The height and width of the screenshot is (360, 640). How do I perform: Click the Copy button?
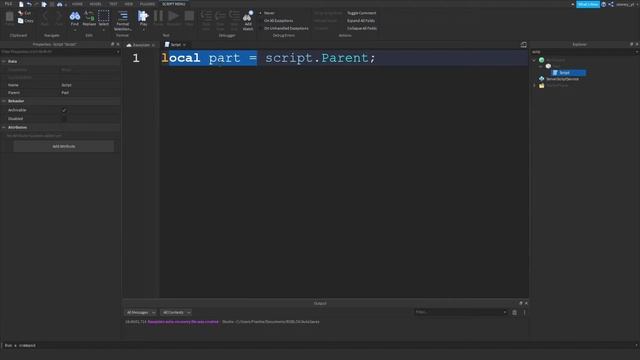tap(25, 20)
